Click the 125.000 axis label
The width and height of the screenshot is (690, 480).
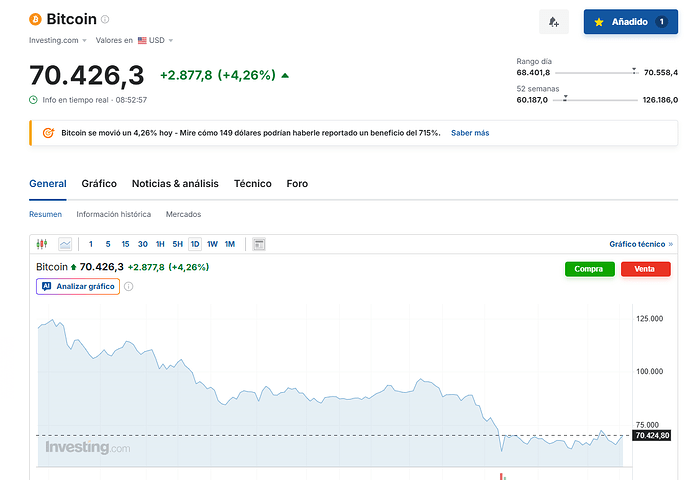(650, 319)
